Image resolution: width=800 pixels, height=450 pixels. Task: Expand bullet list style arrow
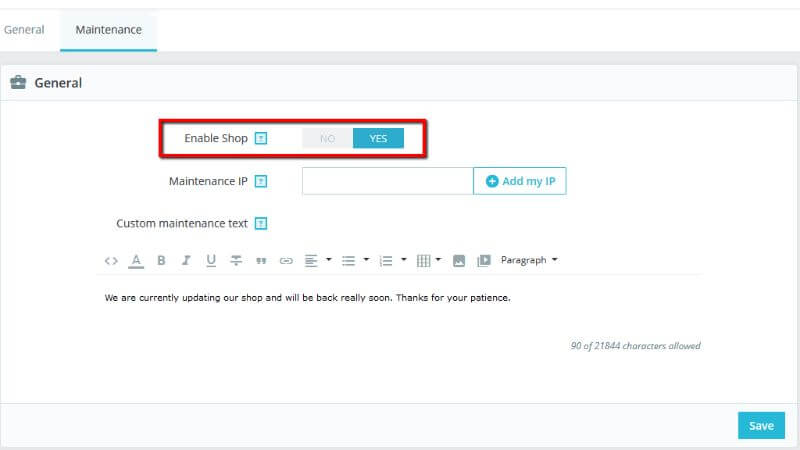click(x=366, y=260)
